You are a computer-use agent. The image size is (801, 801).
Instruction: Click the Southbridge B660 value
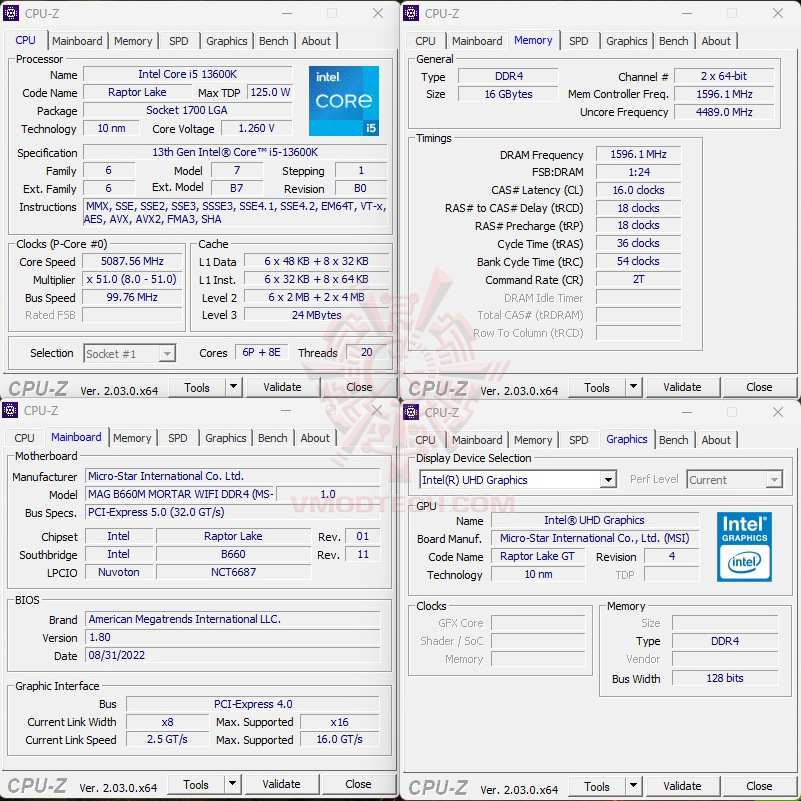pos(233,554)
